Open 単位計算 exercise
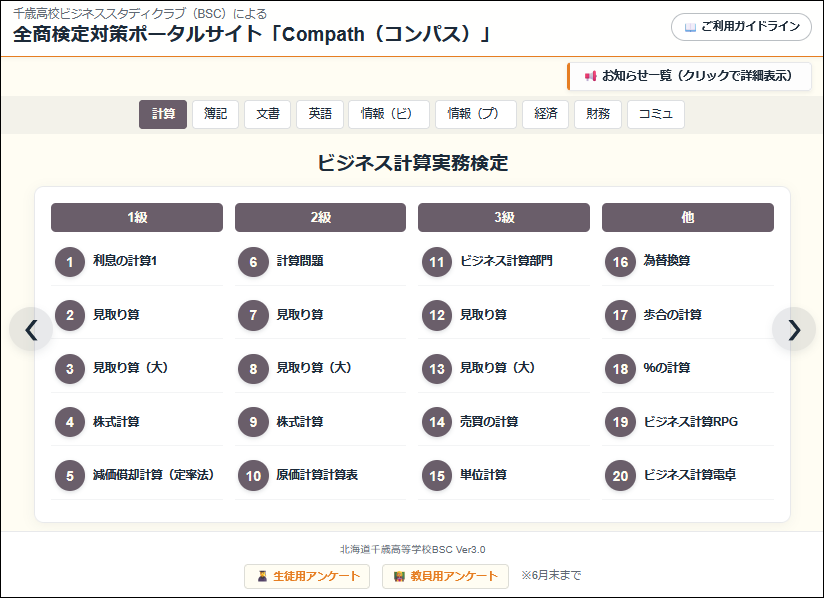824x598 pixels. pyautogui.click(x=483, y=475)
